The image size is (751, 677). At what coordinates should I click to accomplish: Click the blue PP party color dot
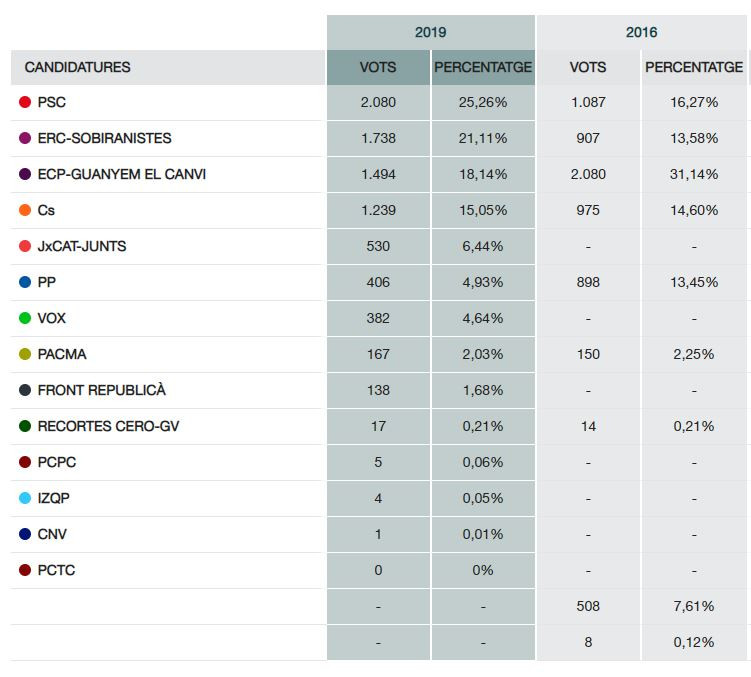coord(25,282)
